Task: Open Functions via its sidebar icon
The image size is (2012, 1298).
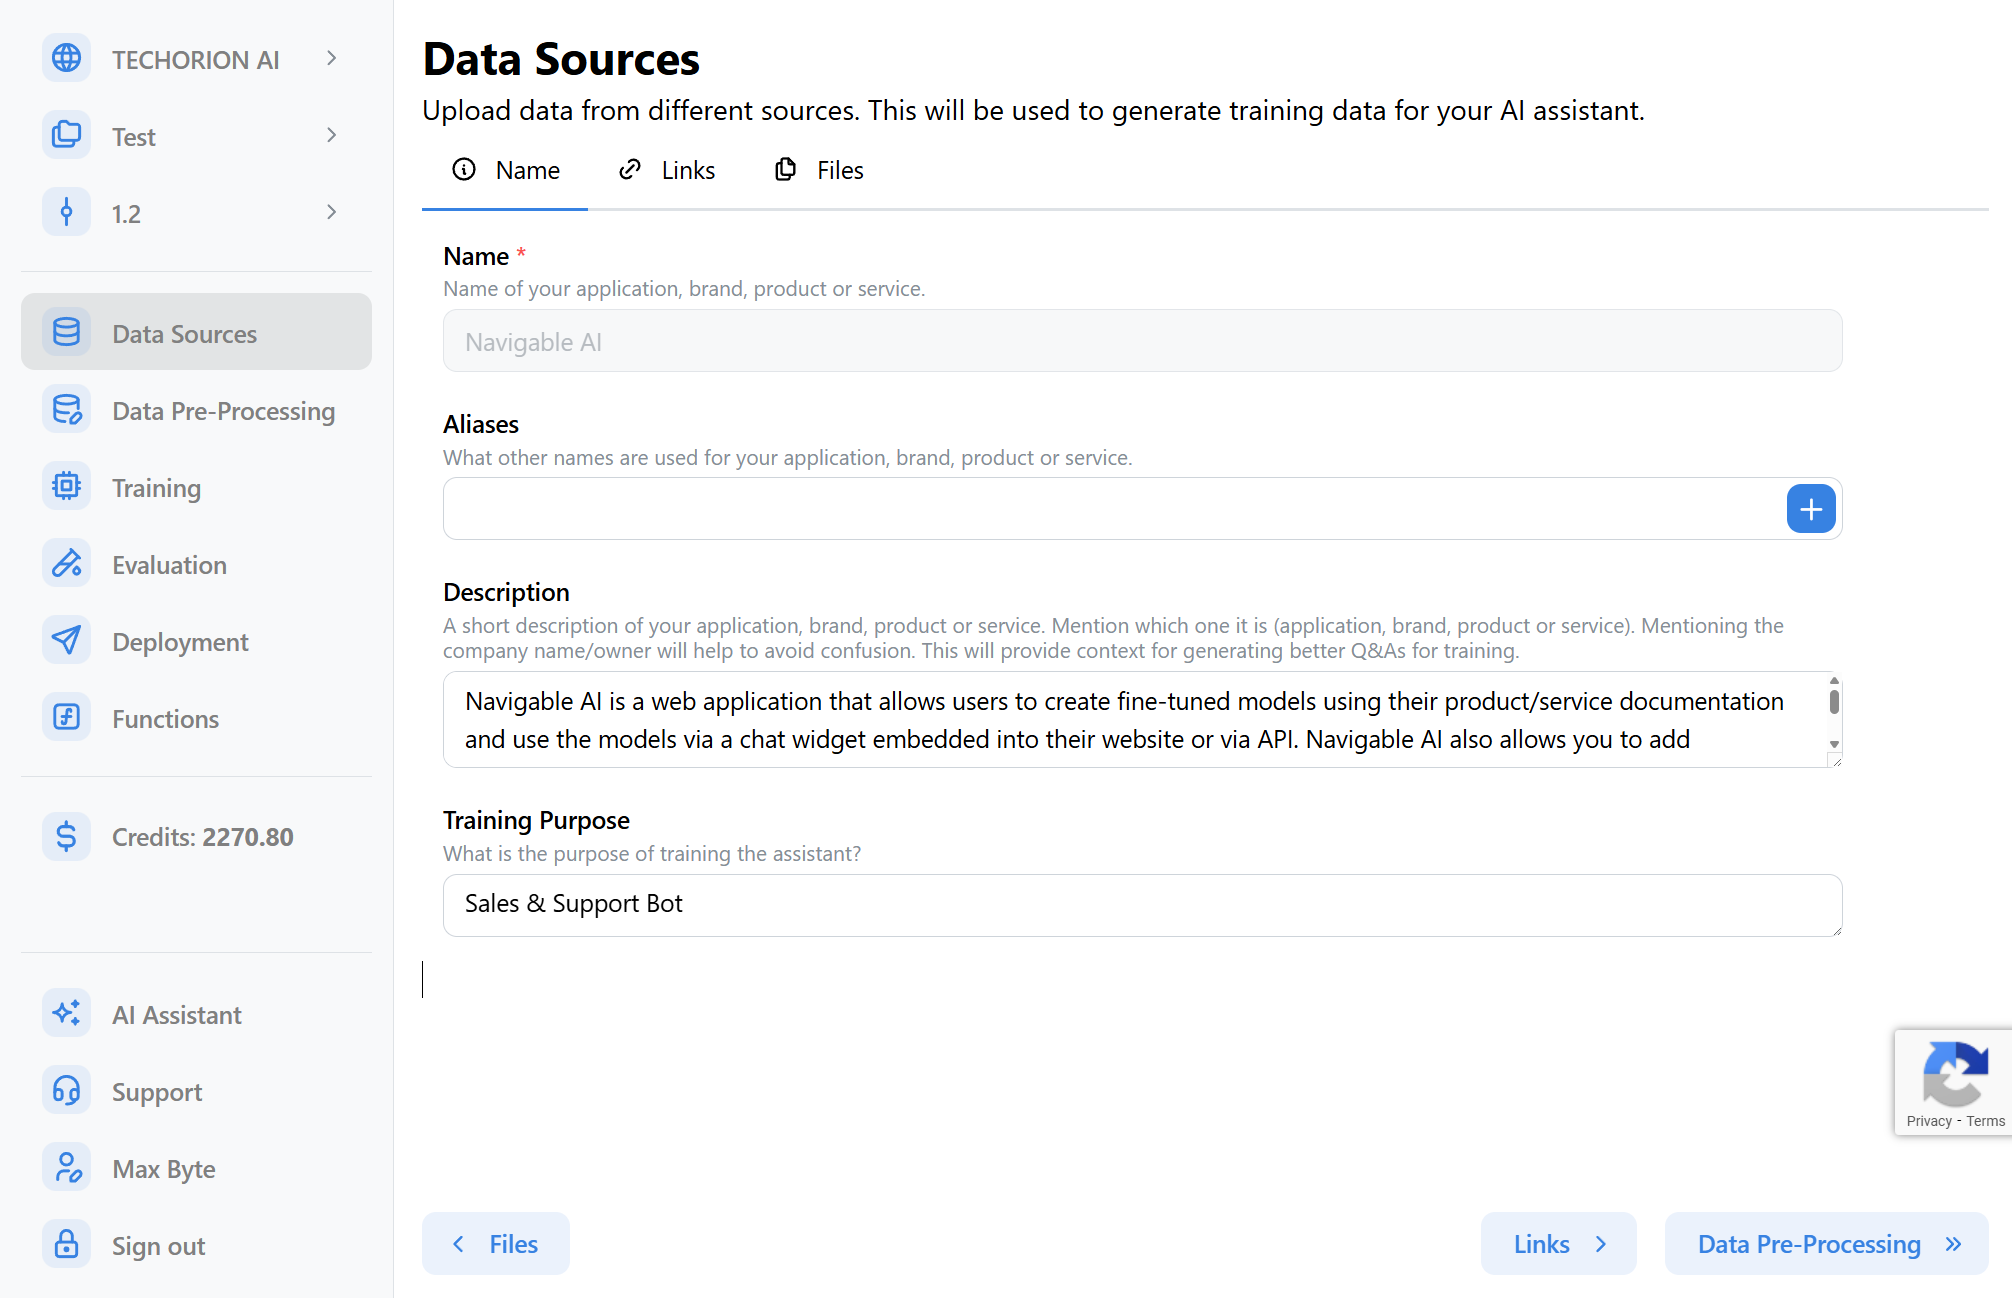Action: pyautogui.click(x=66, y=718)
